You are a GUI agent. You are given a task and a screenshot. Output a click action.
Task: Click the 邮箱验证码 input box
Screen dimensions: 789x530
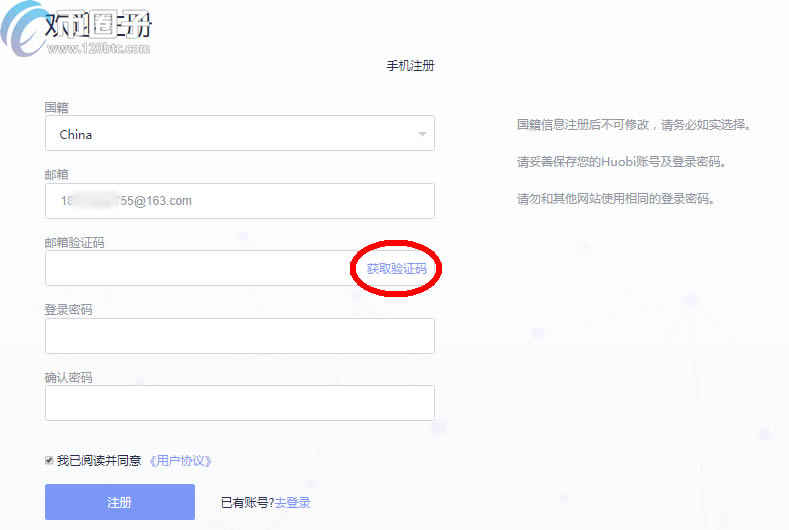click(x=195, y=268)
